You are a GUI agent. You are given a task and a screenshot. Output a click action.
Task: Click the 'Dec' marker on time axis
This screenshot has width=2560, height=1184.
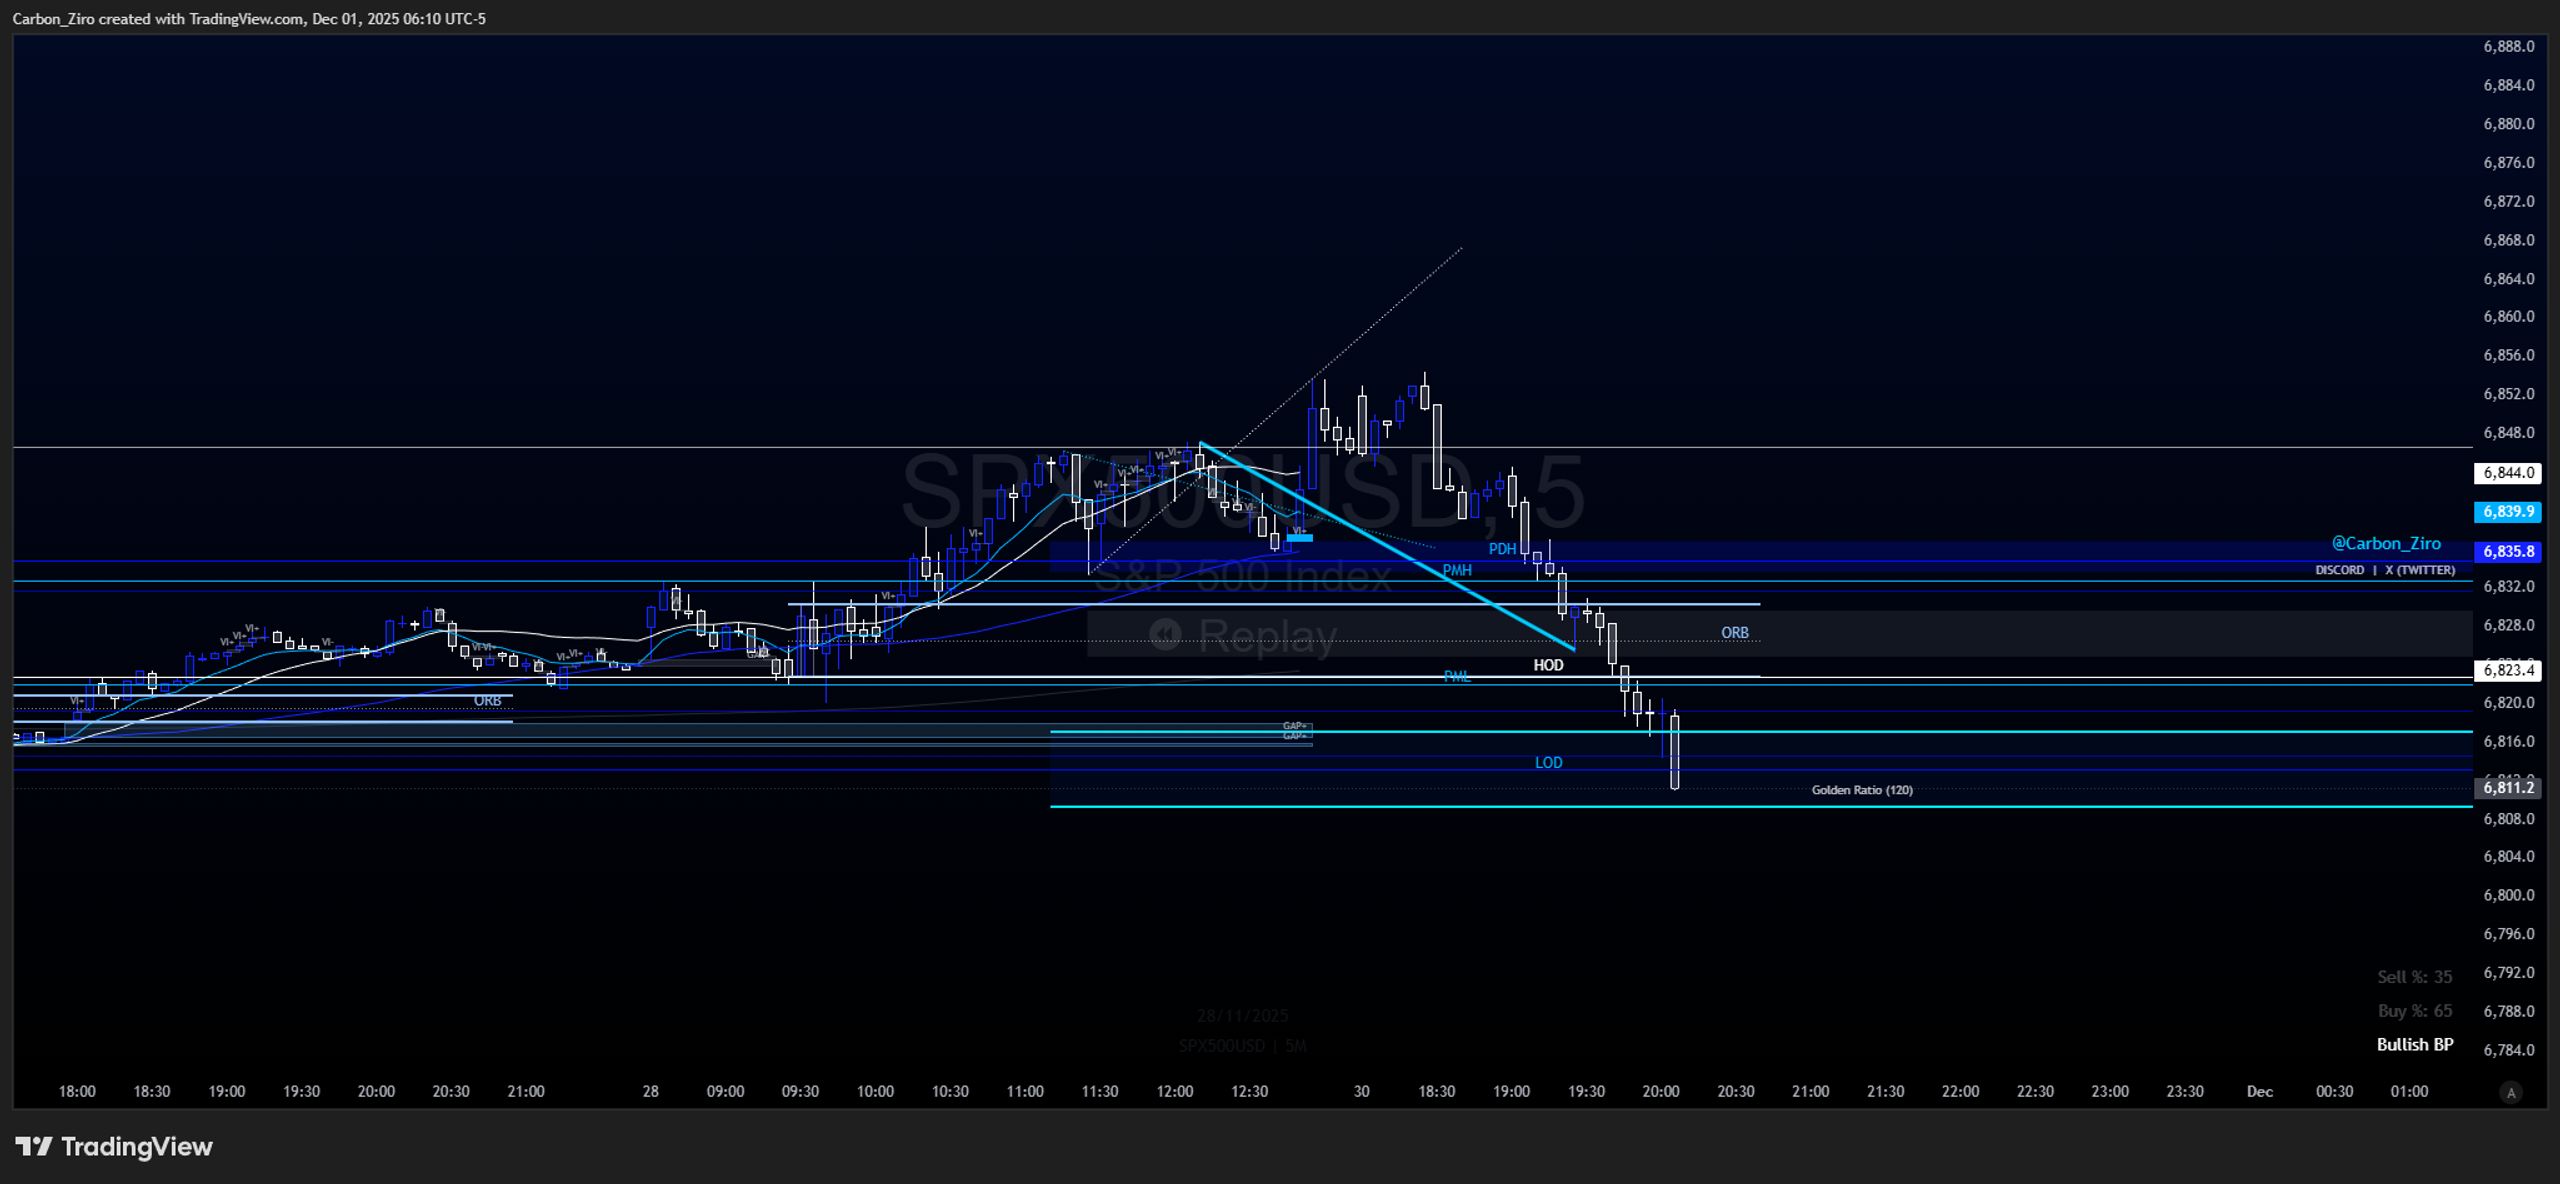click(x=2260, y=1092)
